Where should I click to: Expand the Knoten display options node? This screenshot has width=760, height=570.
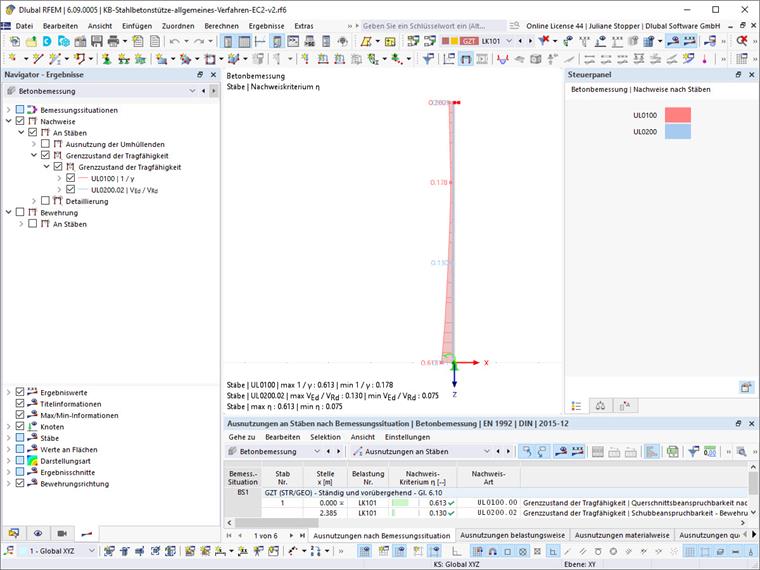[8, 427]
